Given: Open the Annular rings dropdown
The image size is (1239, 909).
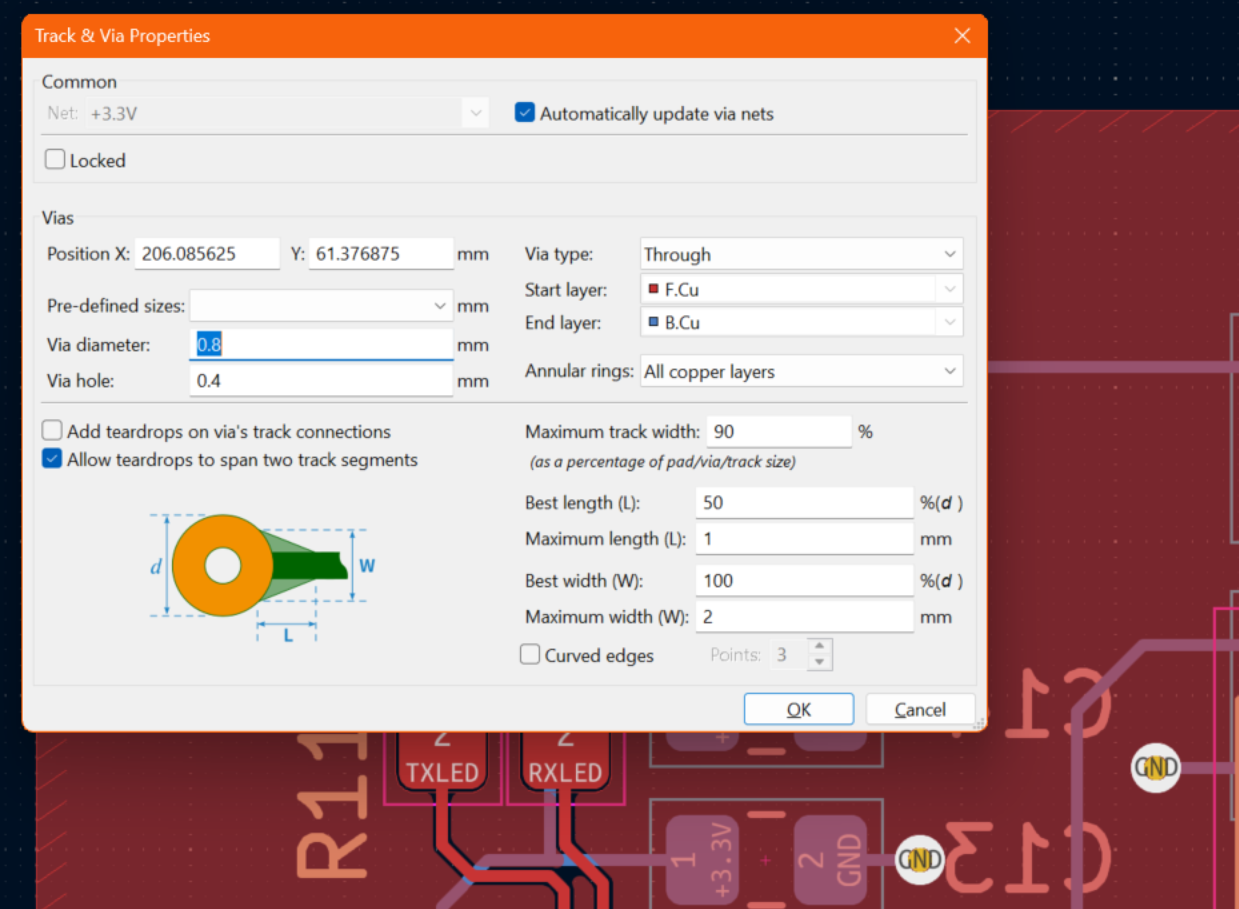Looking at the screenshot, I should (x=800, y=372).
